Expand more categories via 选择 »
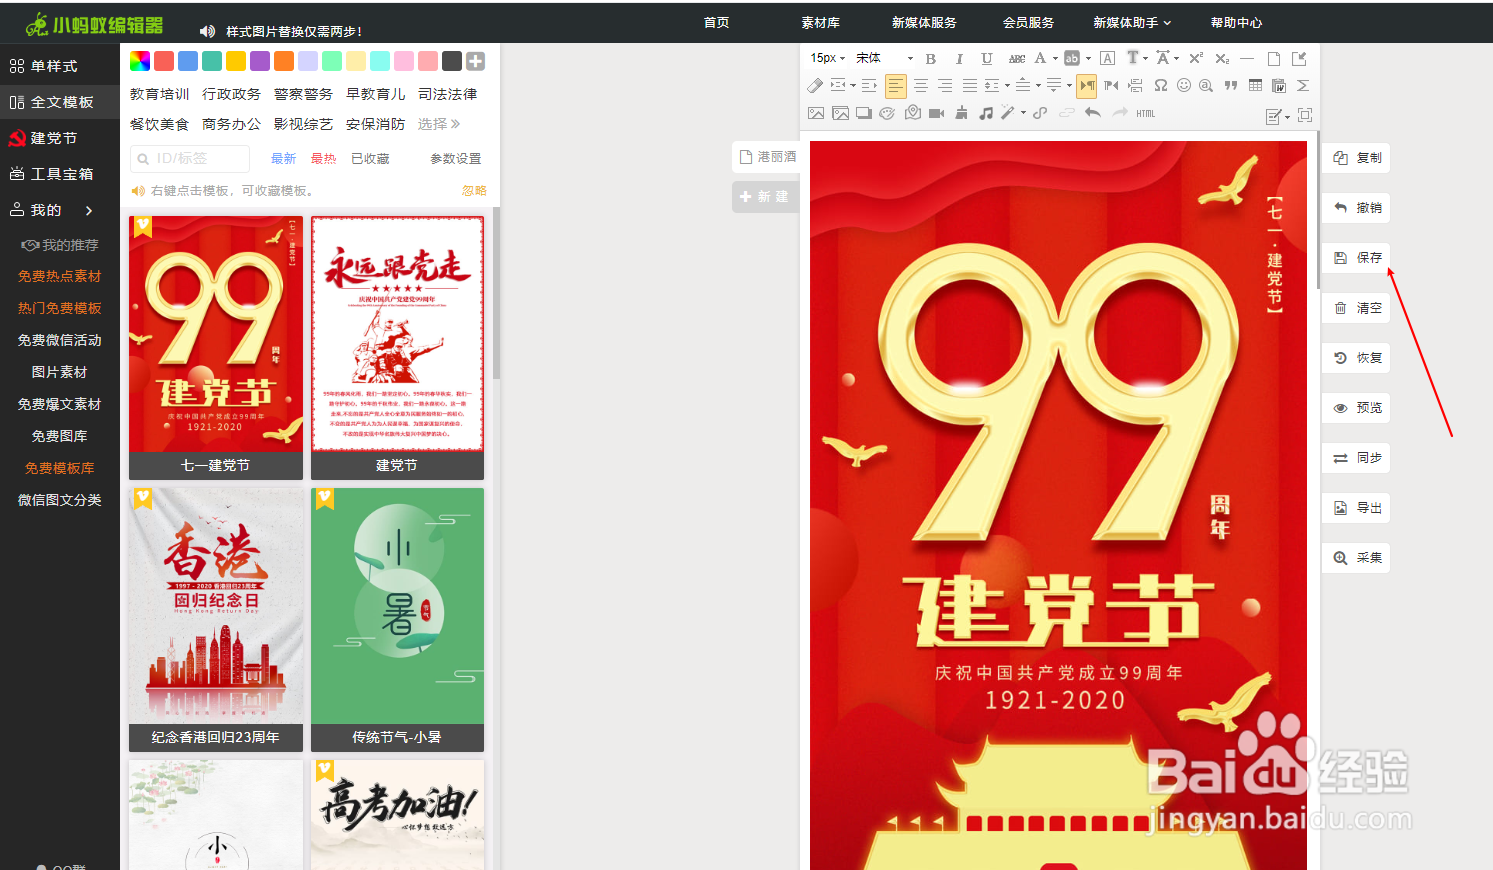Image resolution: width=1493 pixels, height=870 pixels. pyautogui.click(x=439, y=124)
